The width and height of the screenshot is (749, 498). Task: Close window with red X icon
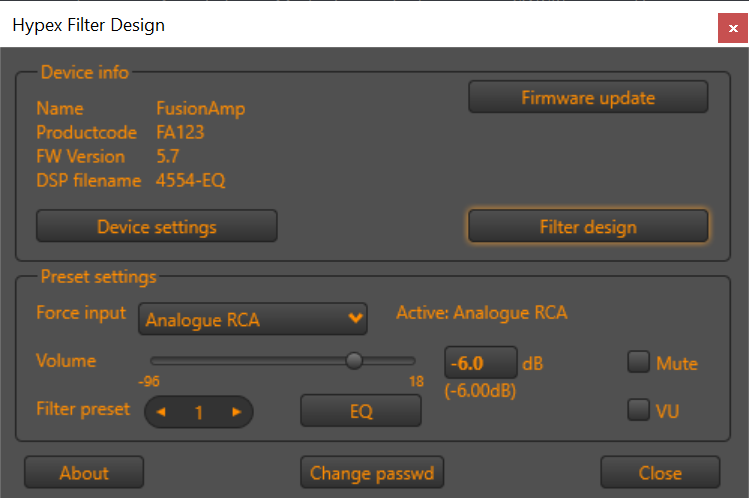click(x=733, y=28)
